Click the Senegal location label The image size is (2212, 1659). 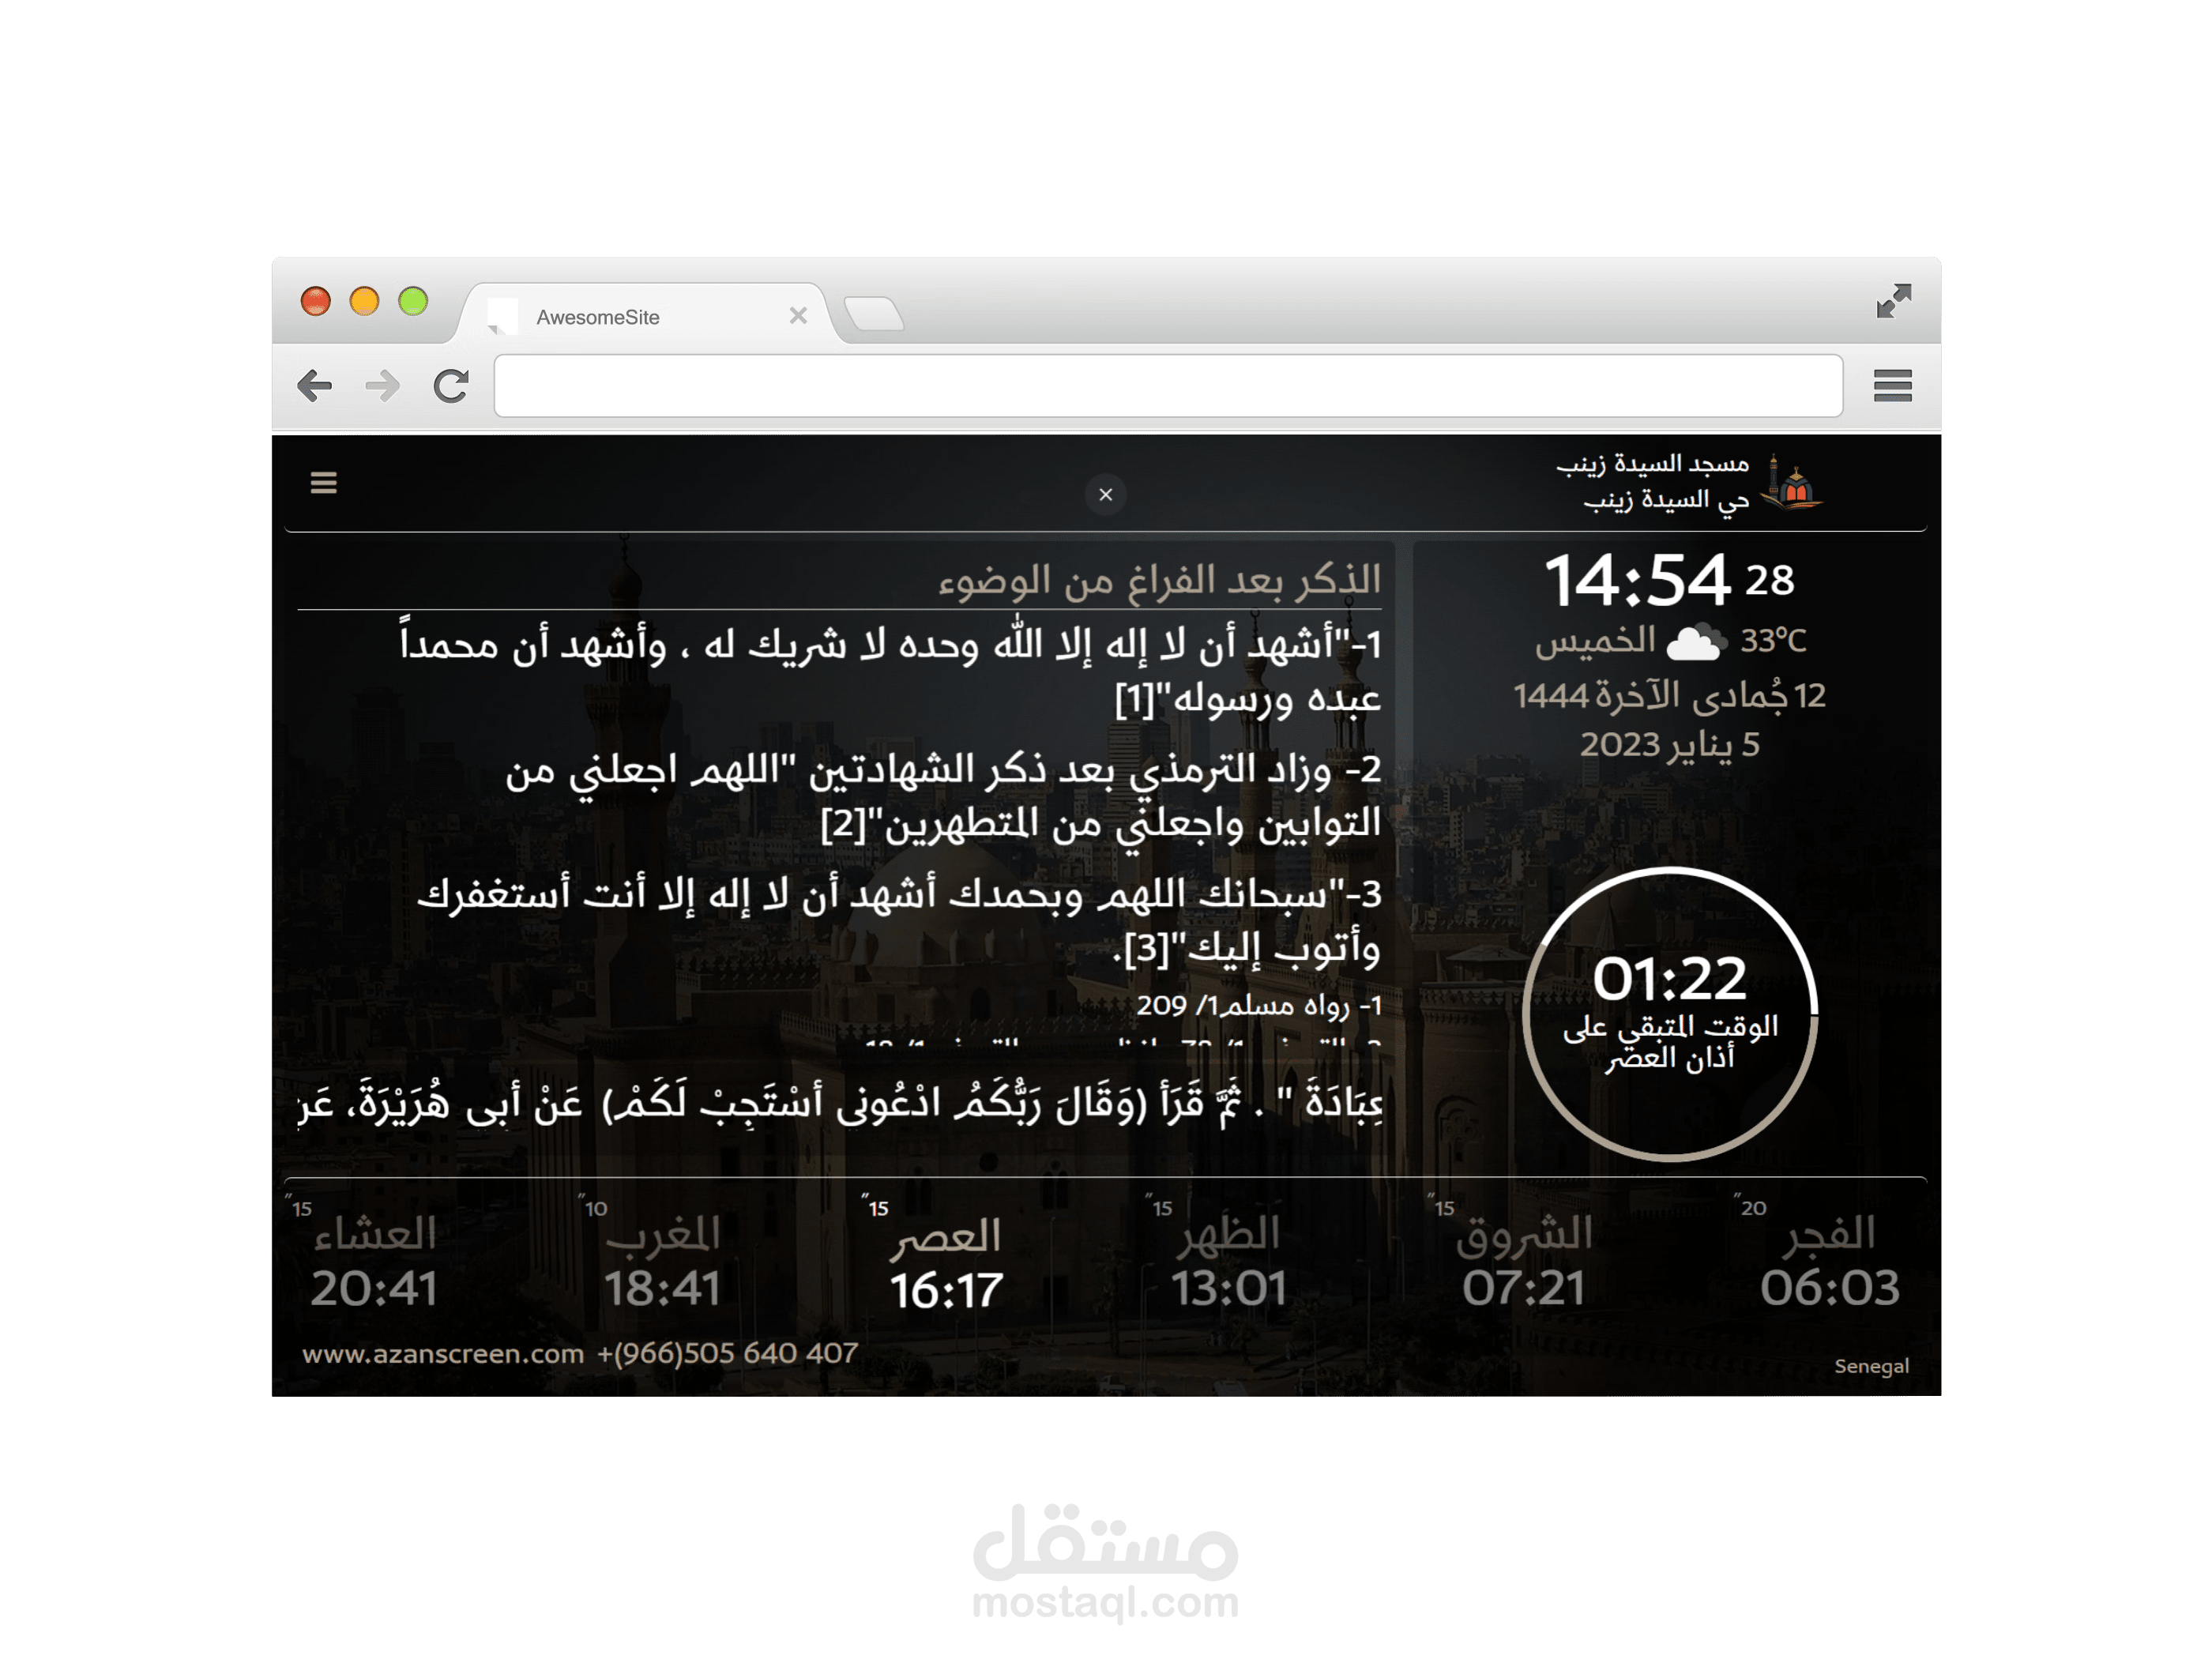click(x=1871, y=1366)
